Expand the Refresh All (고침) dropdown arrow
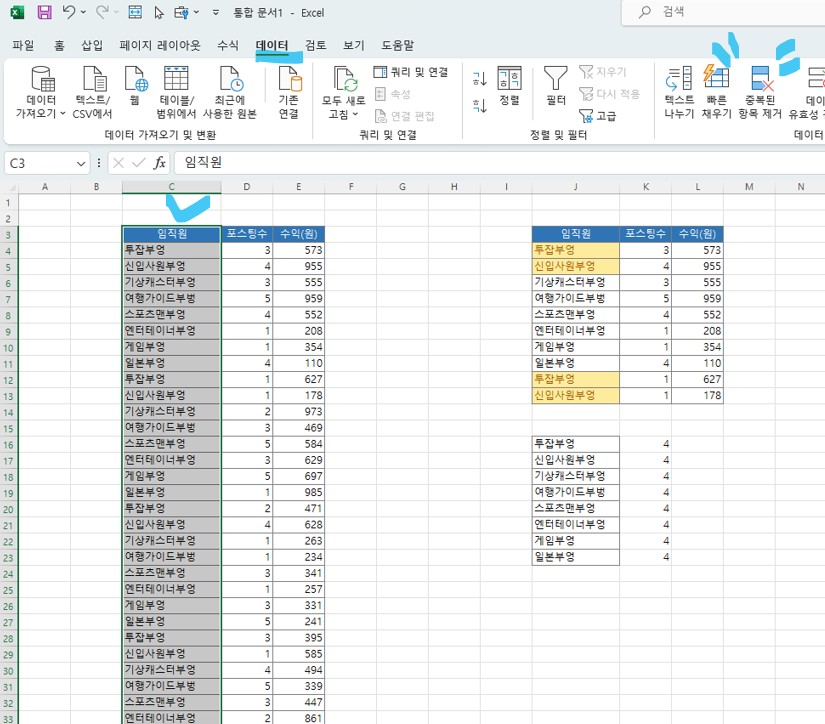Screen dimensions: 825x724 click(355, 114)
